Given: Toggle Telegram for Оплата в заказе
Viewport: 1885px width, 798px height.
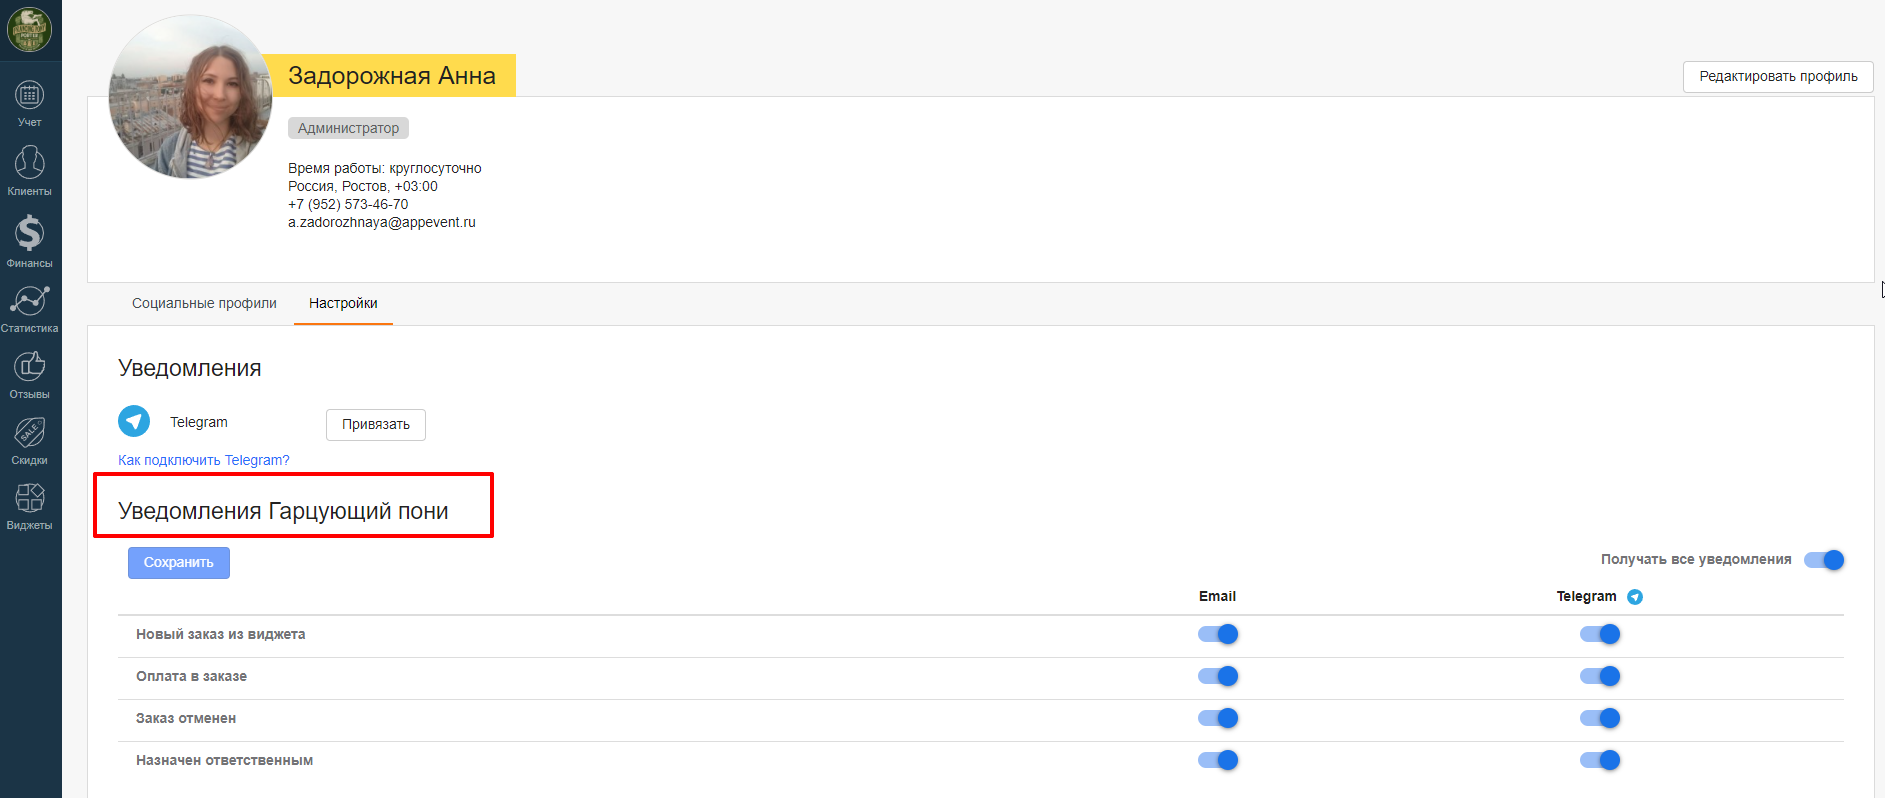Looking at the screenshot, I should pos(1600,676).
